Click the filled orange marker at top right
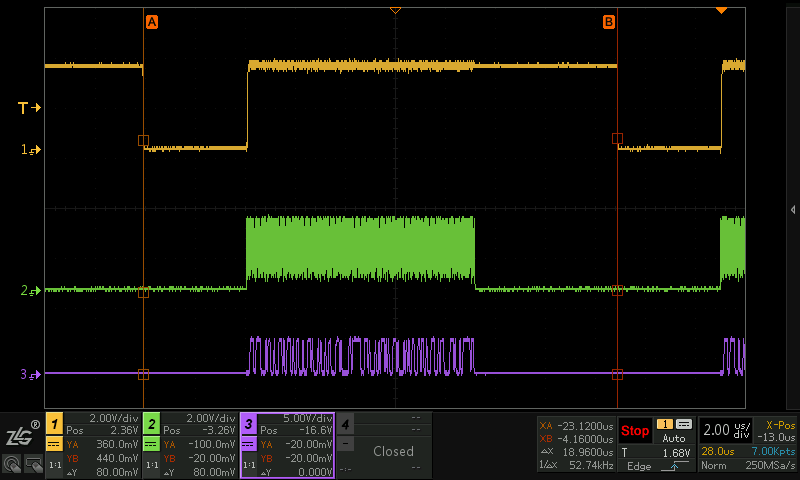The image size is (800, 480). (721, 10)
